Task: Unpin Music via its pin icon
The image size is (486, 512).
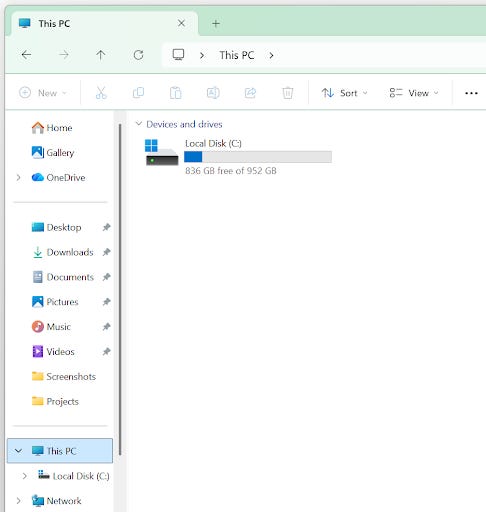Action: coord(106,327)
